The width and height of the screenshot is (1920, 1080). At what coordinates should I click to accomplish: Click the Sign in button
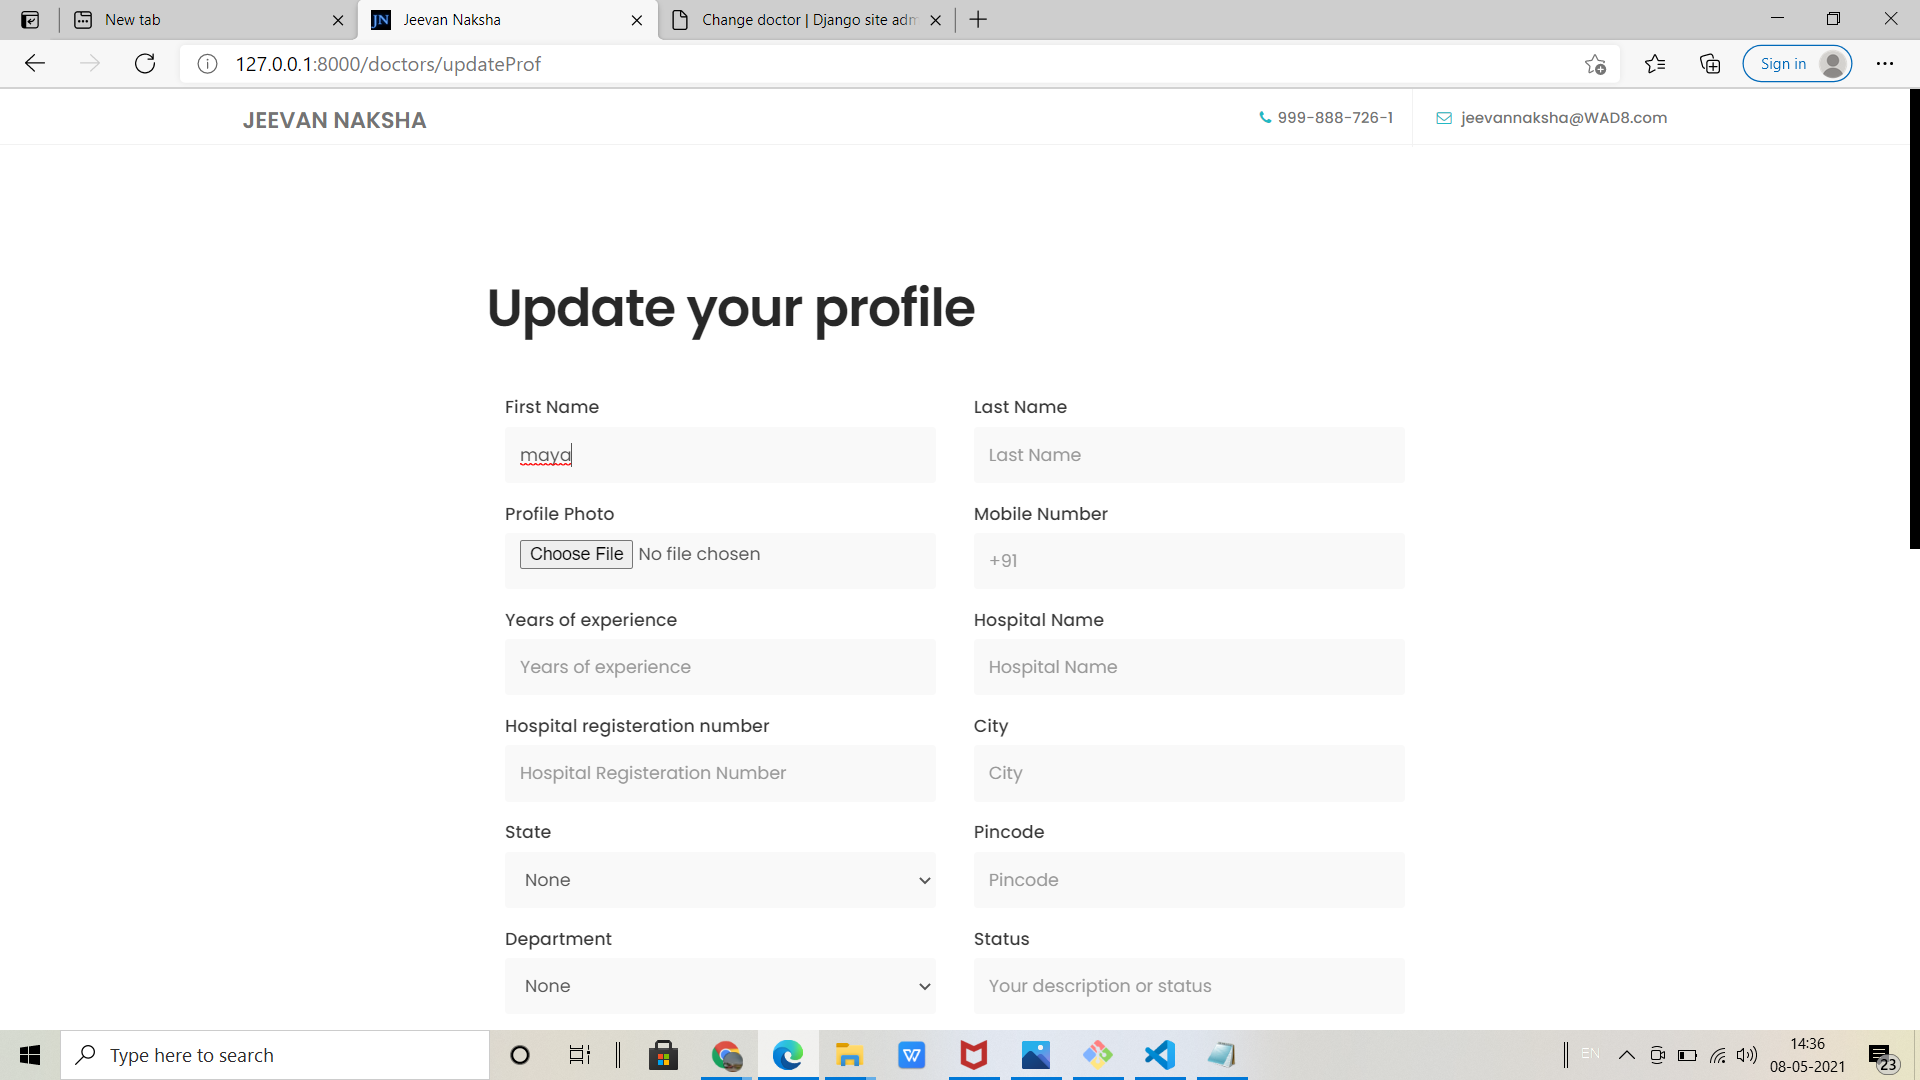click(x=1783, y=64)
